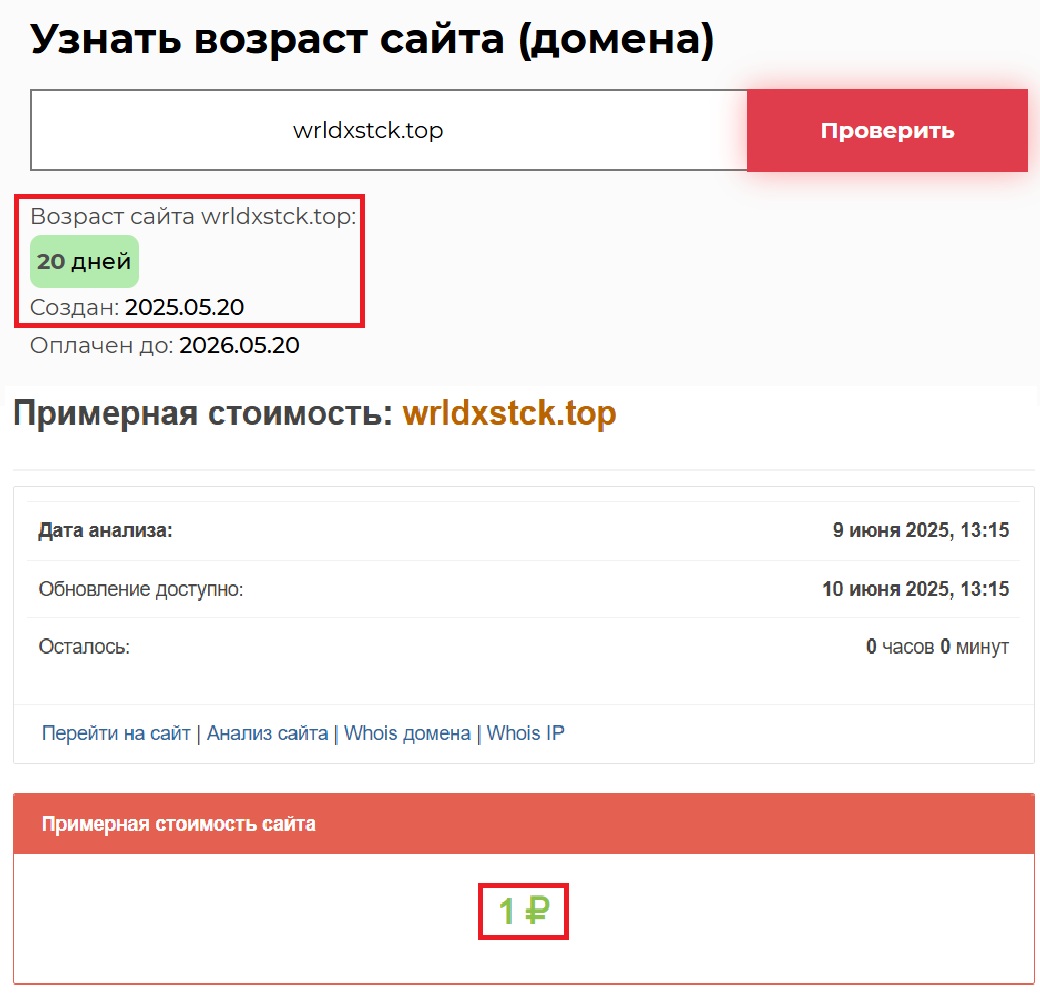Click the Дата анализа row label

tap(105, 531)
